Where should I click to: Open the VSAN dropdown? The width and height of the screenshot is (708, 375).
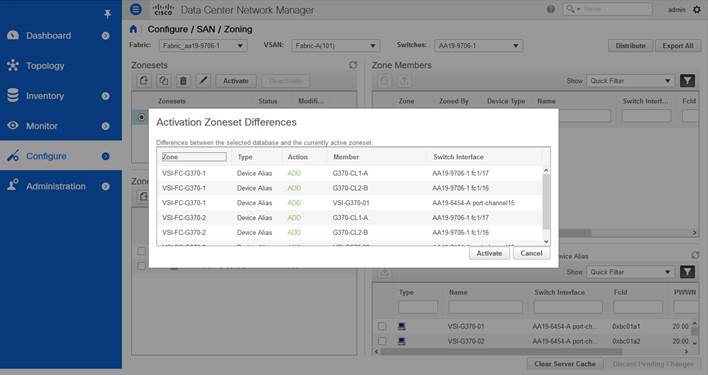point(335,46)
